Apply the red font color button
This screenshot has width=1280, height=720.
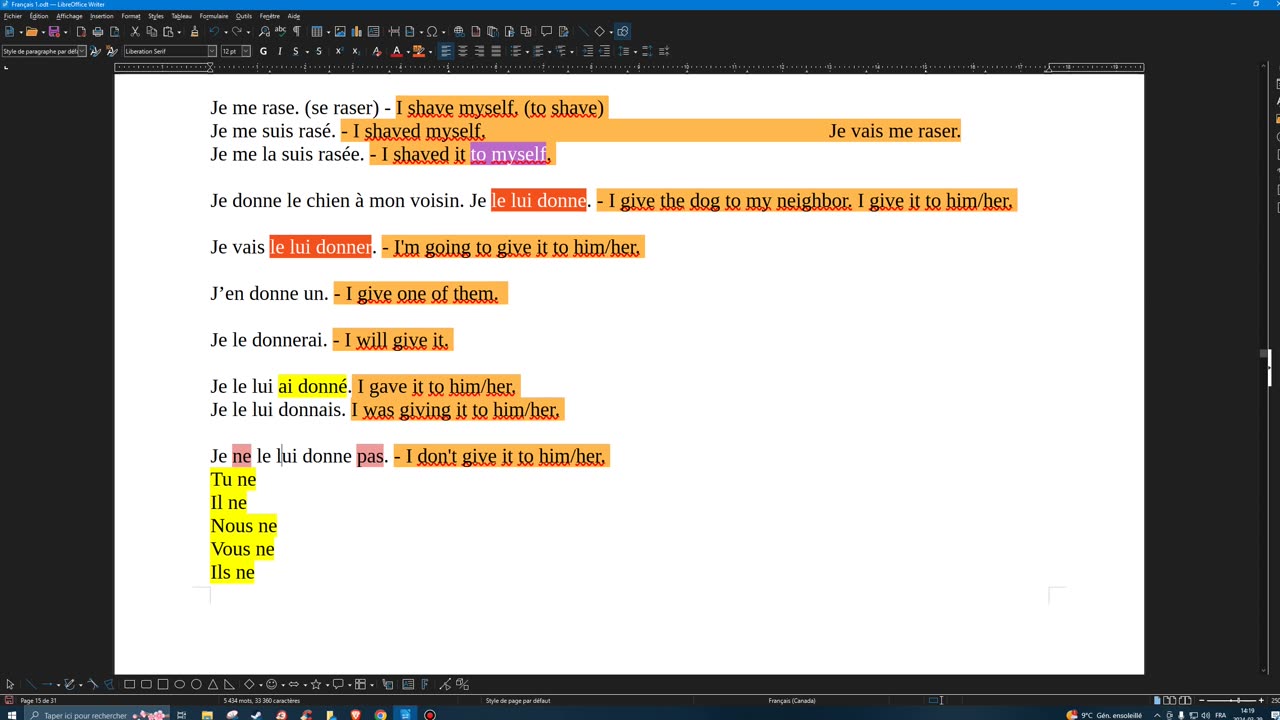pos(397,51)
